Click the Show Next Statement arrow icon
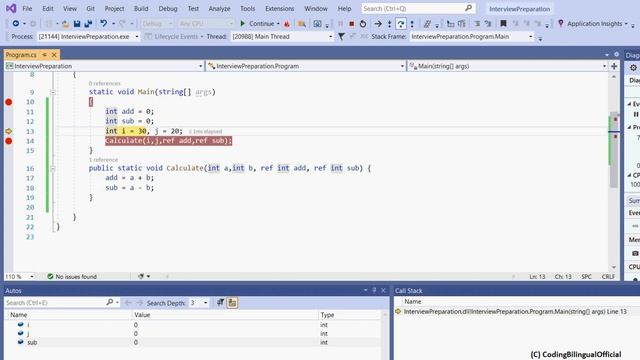 coord(378,24)
